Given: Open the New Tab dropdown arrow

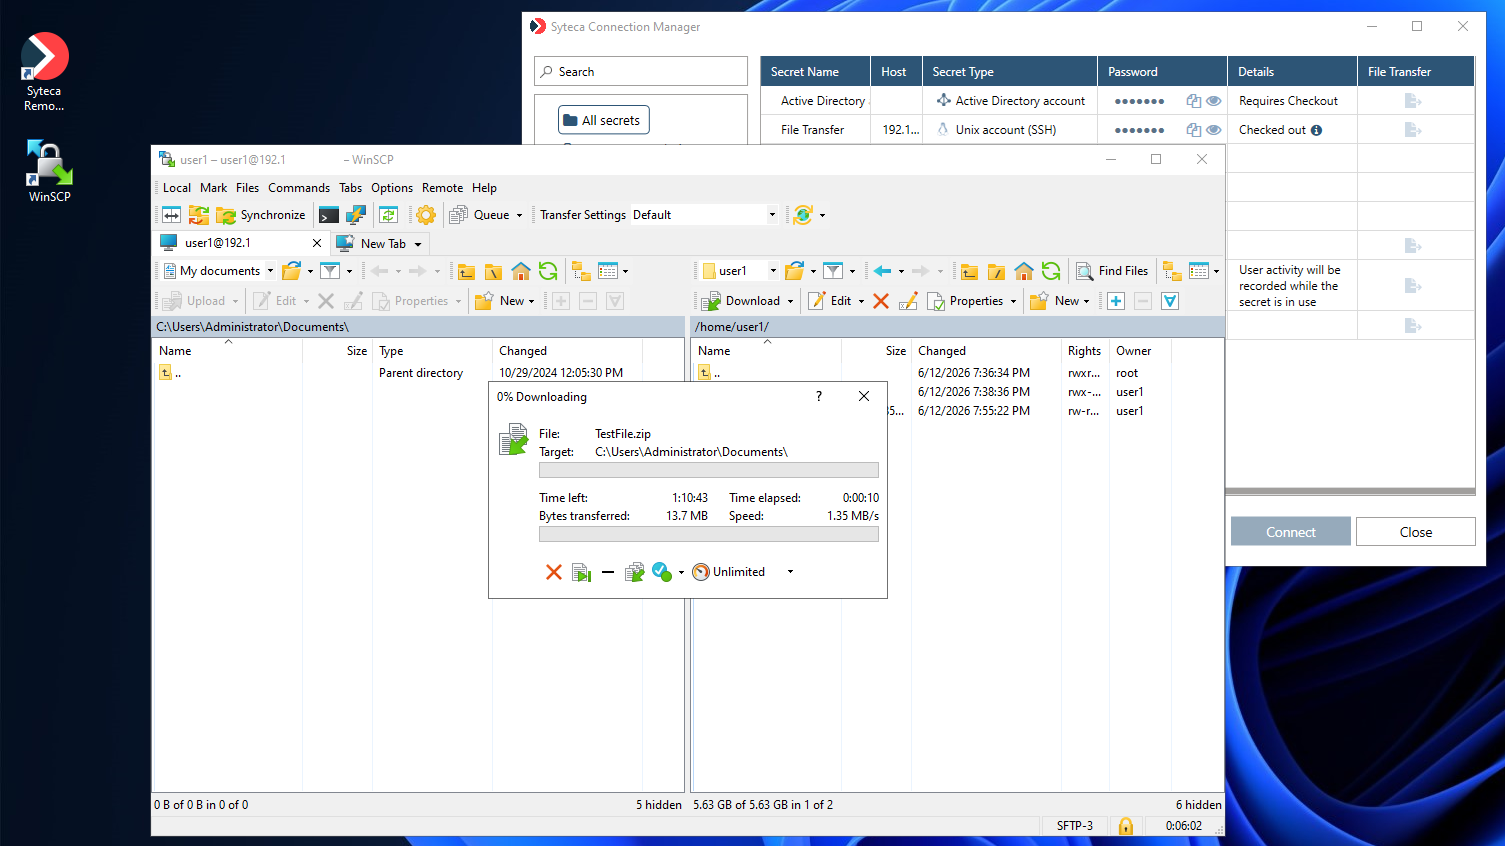Looking at the screenshot, I should click(x=418, y=244).
